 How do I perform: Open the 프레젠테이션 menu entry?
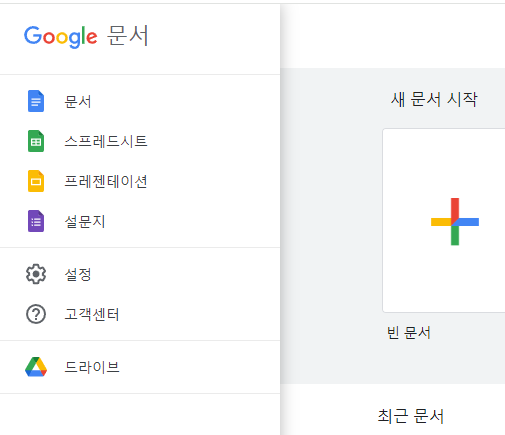(x=140, y=181)
